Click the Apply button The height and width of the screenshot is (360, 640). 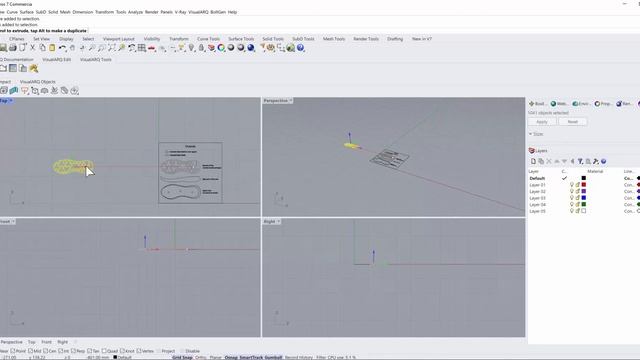pyautogui.click(x=542, y=122)
